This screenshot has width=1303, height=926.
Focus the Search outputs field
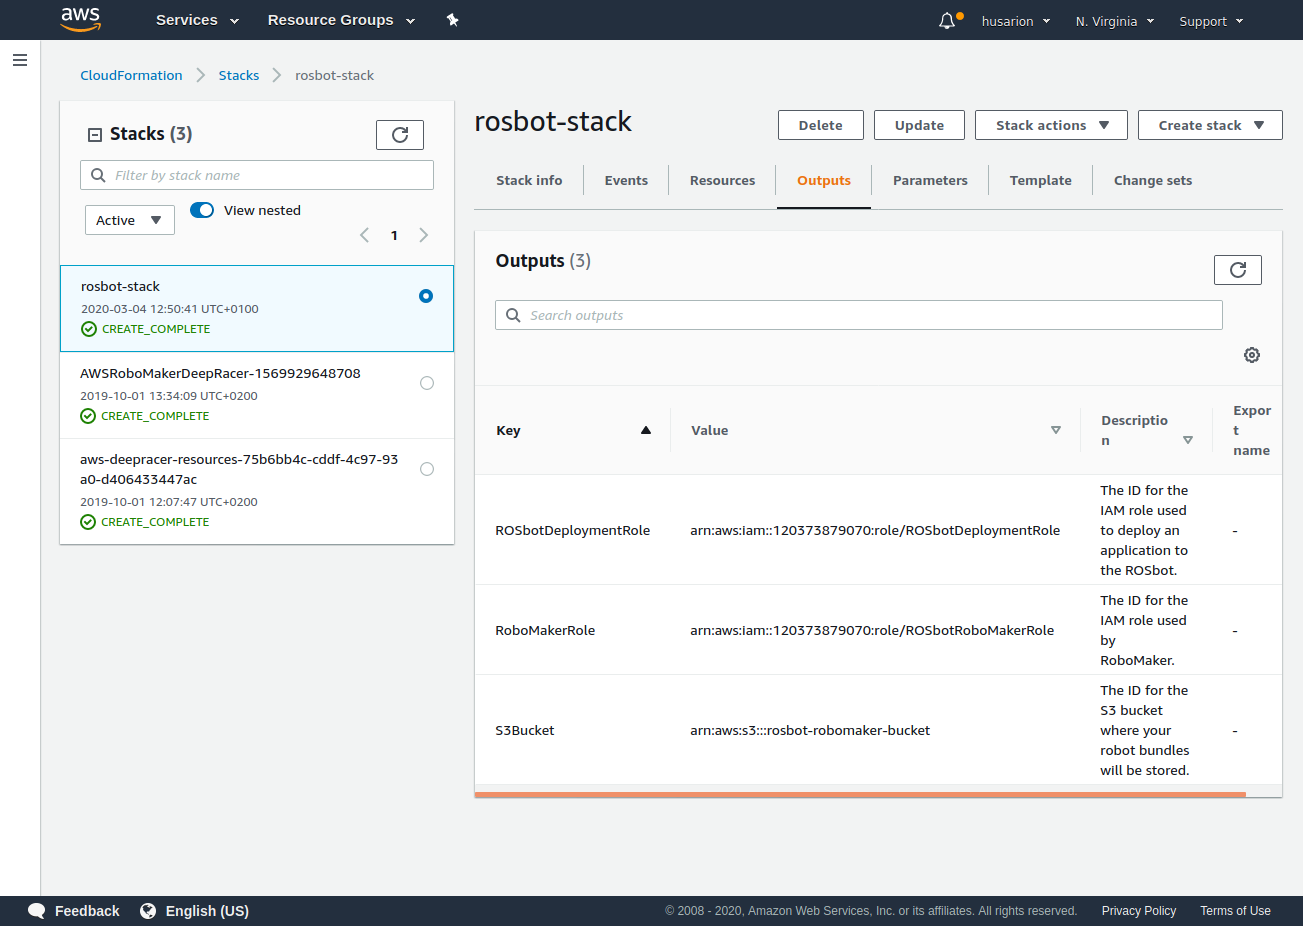click(x=859, y=315)
